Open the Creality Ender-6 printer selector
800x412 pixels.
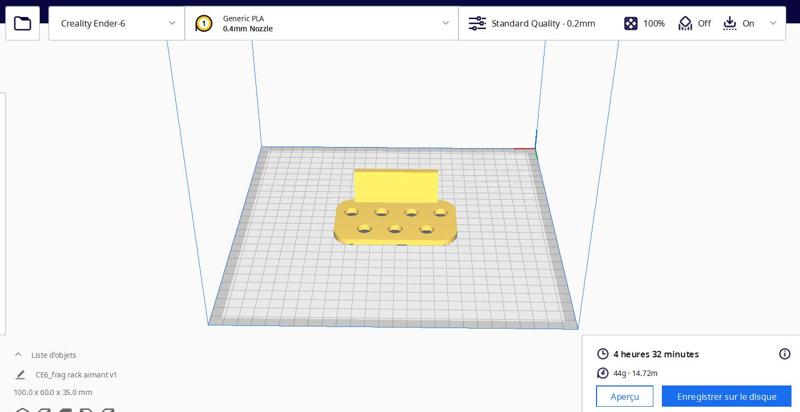pos(116,23)
